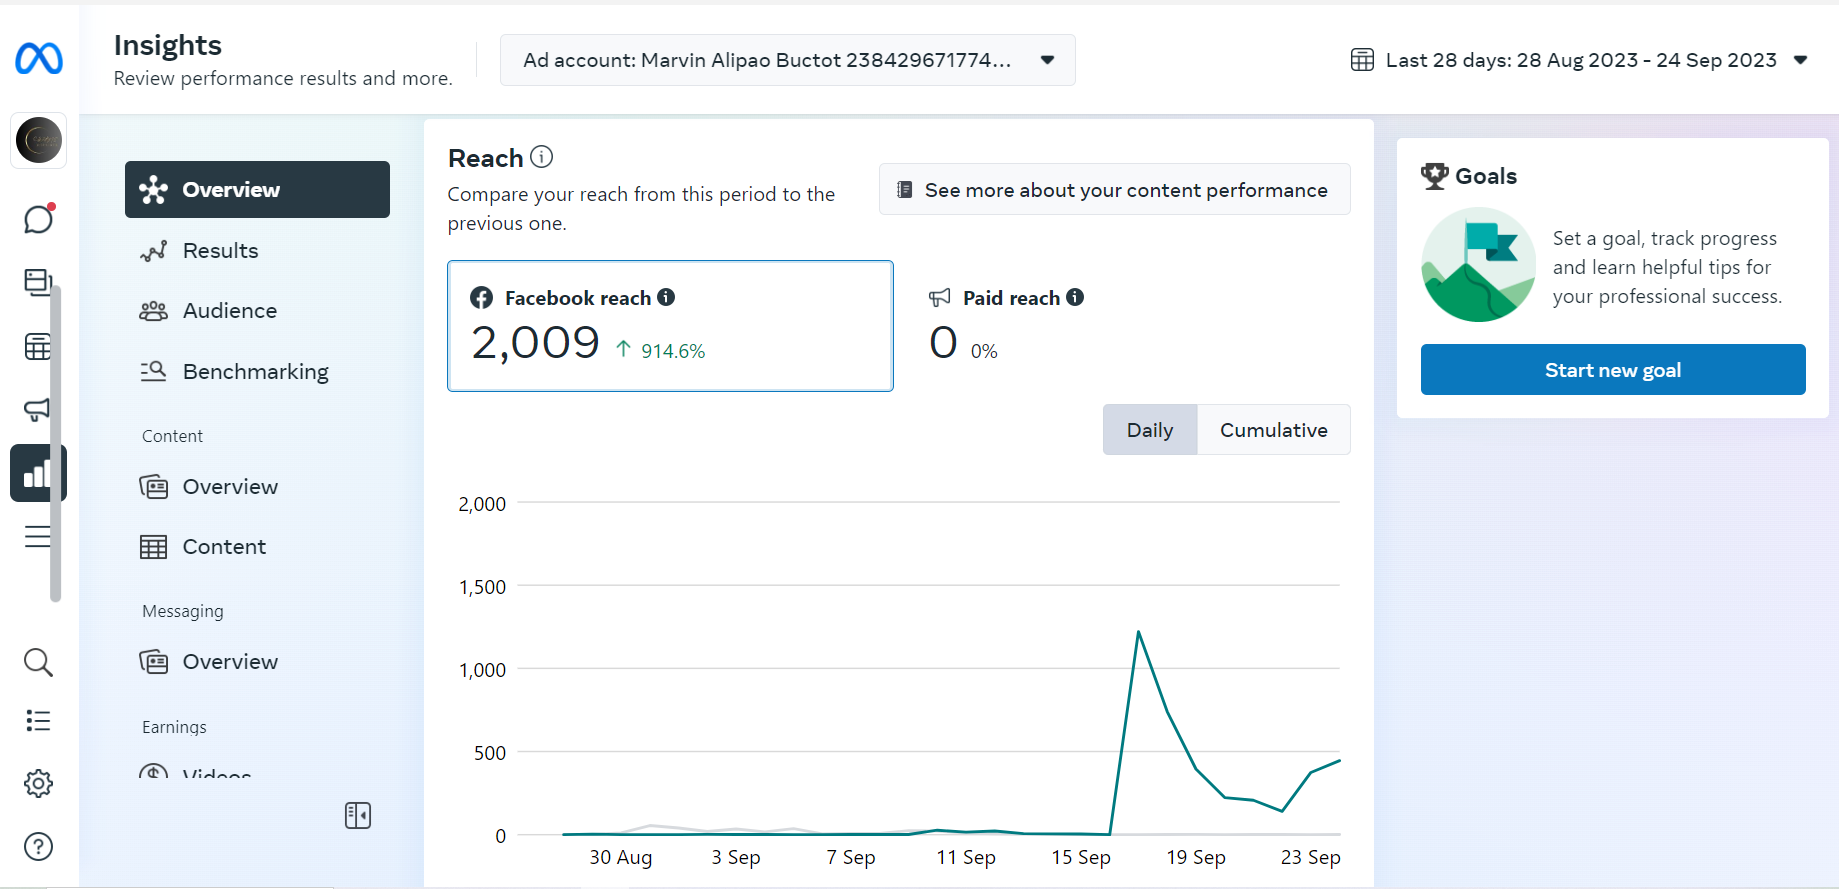Switch the chart to Daily view

pos(1150,430)
